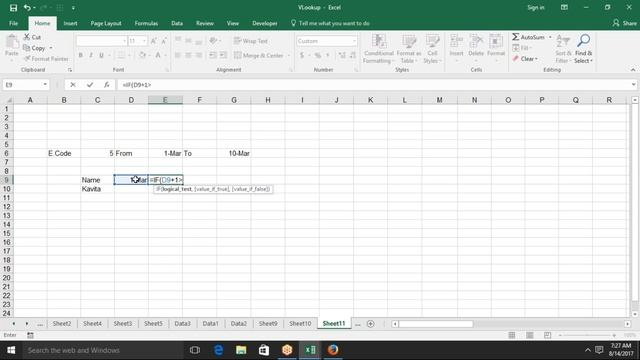Click the Delete cells icon

(476, 41)
